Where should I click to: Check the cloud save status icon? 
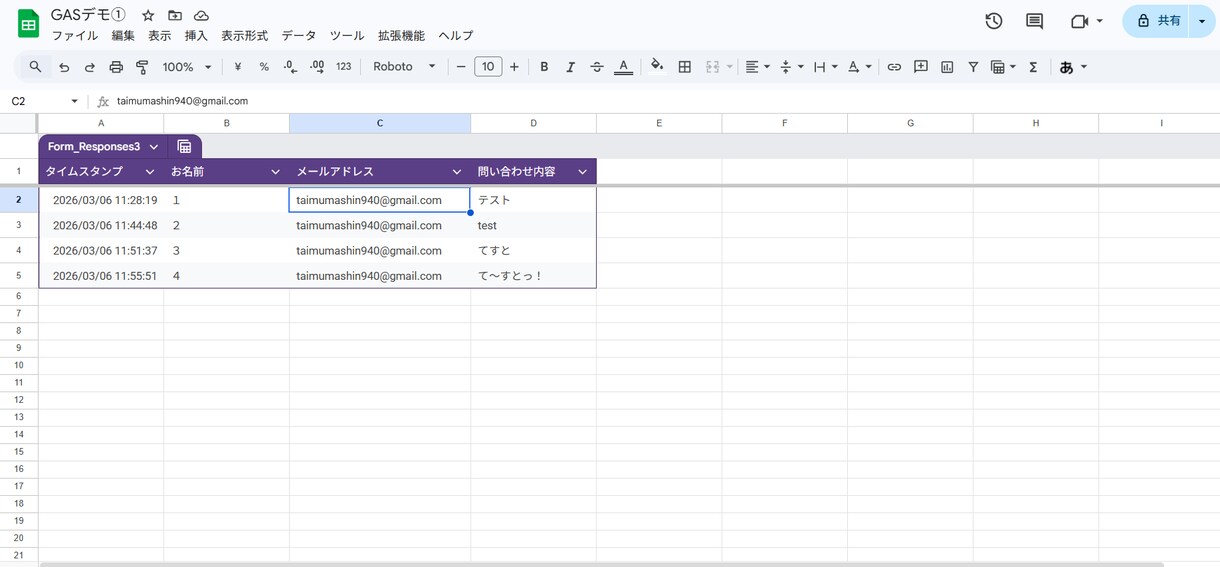point(201,16)
